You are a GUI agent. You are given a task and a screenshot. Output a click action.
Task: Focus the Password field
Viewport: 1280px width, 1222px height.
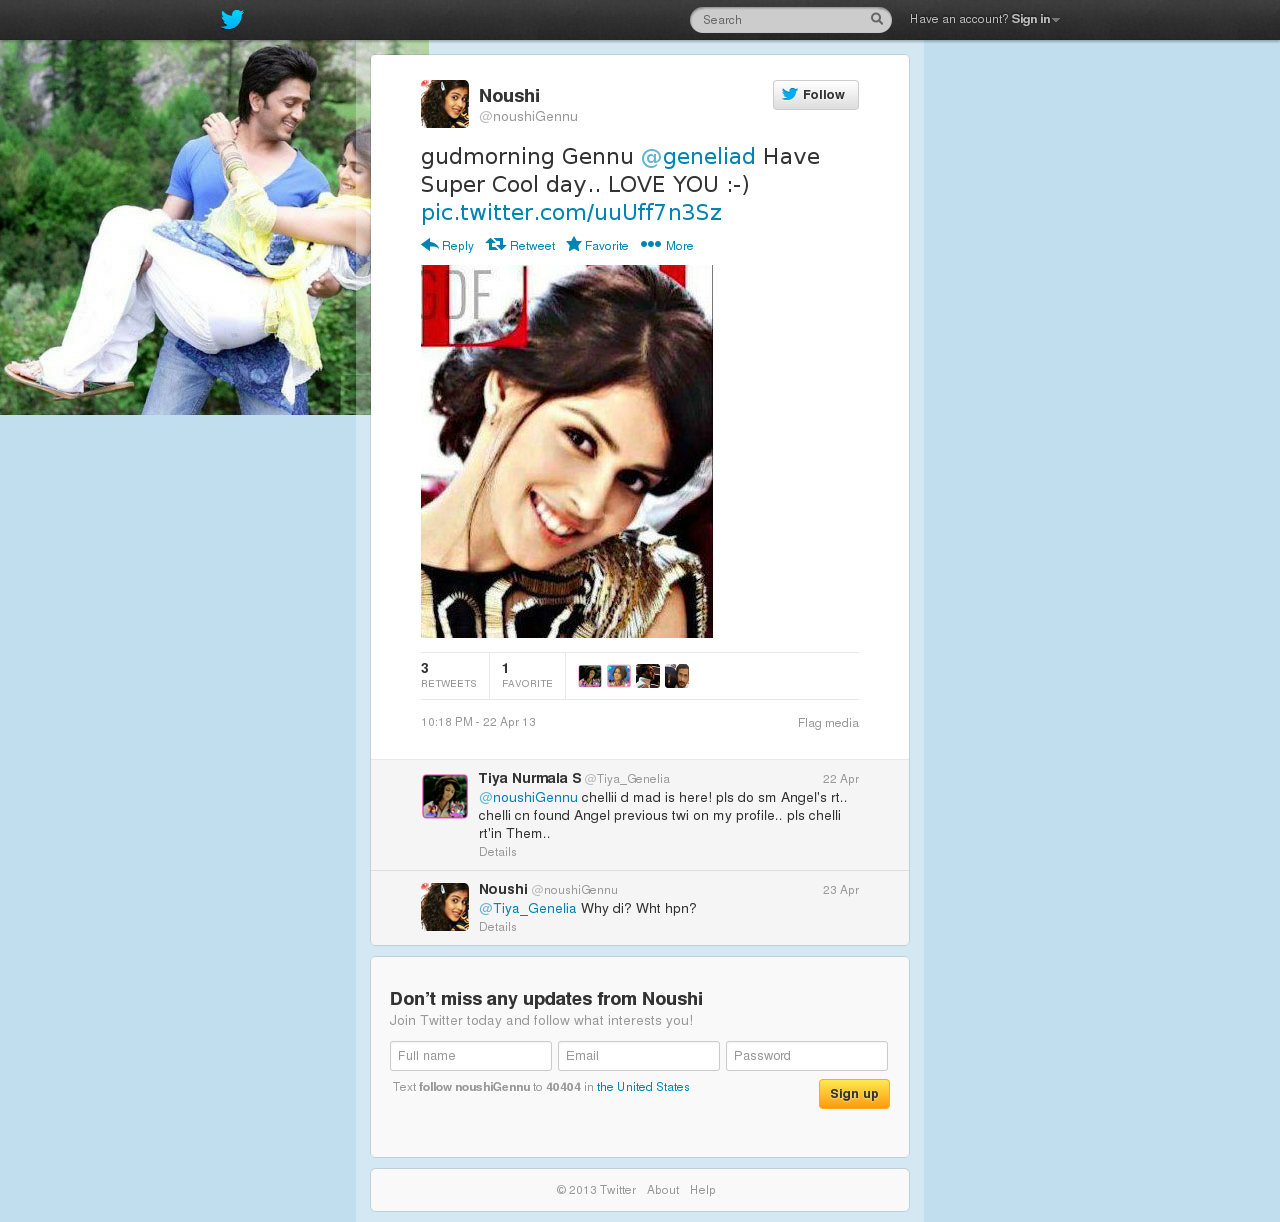(x=807, y=1056)
